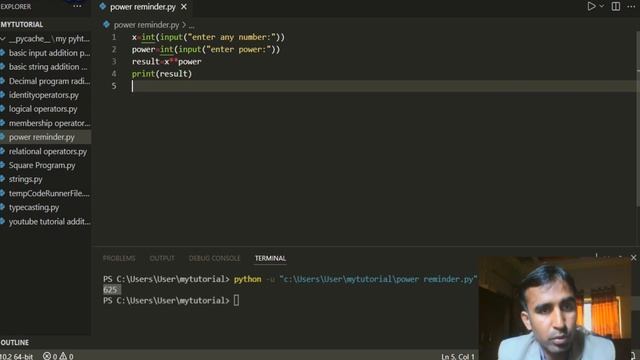Split the editor right
Viewport: 640px width, 360px height.
point(616,7)
